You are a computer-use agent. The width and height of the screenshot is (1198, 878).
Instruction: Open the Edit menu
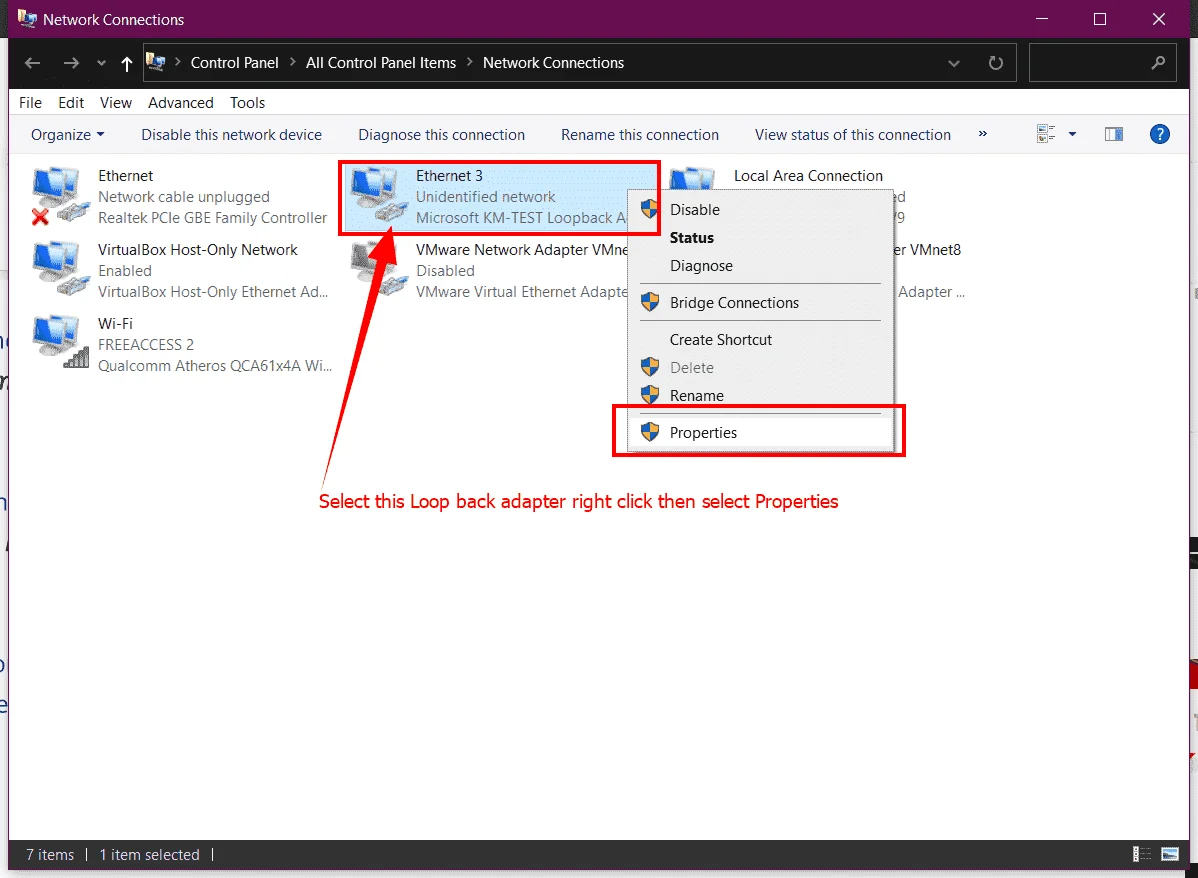pyautogui.click(x=71, y=102)
